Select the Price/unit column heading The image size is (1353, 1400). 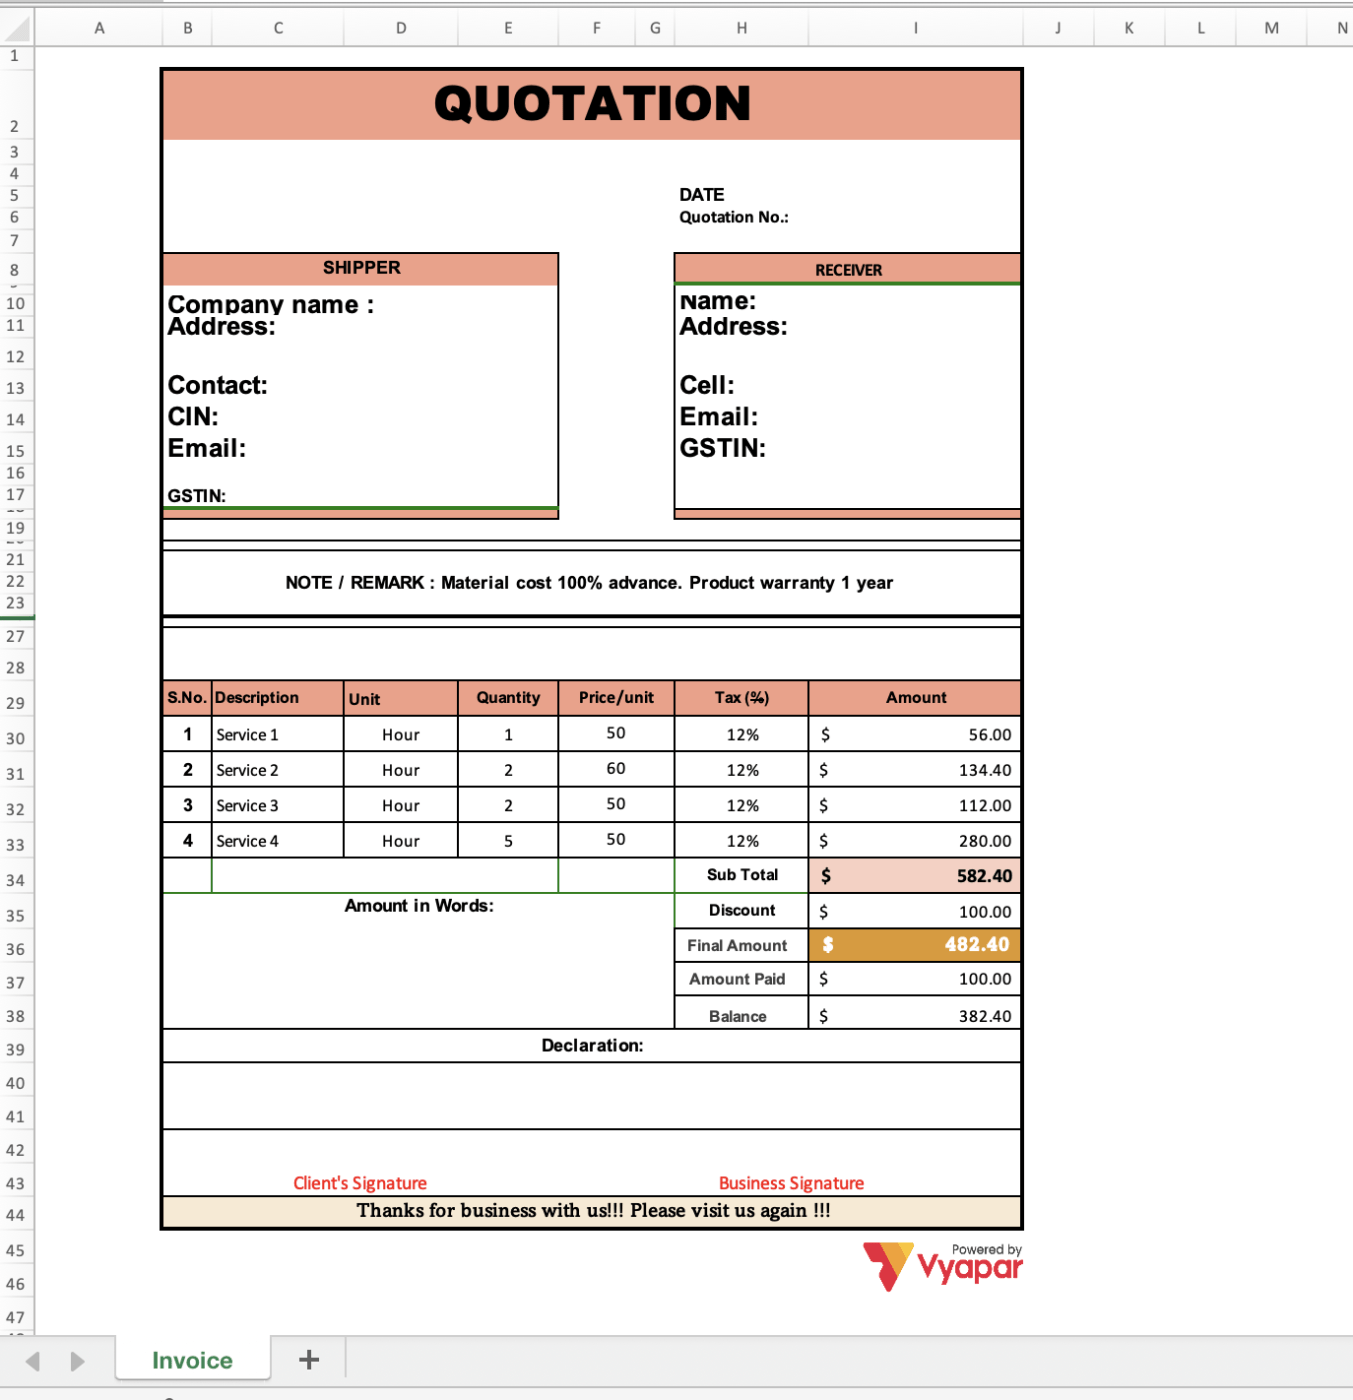616,698
